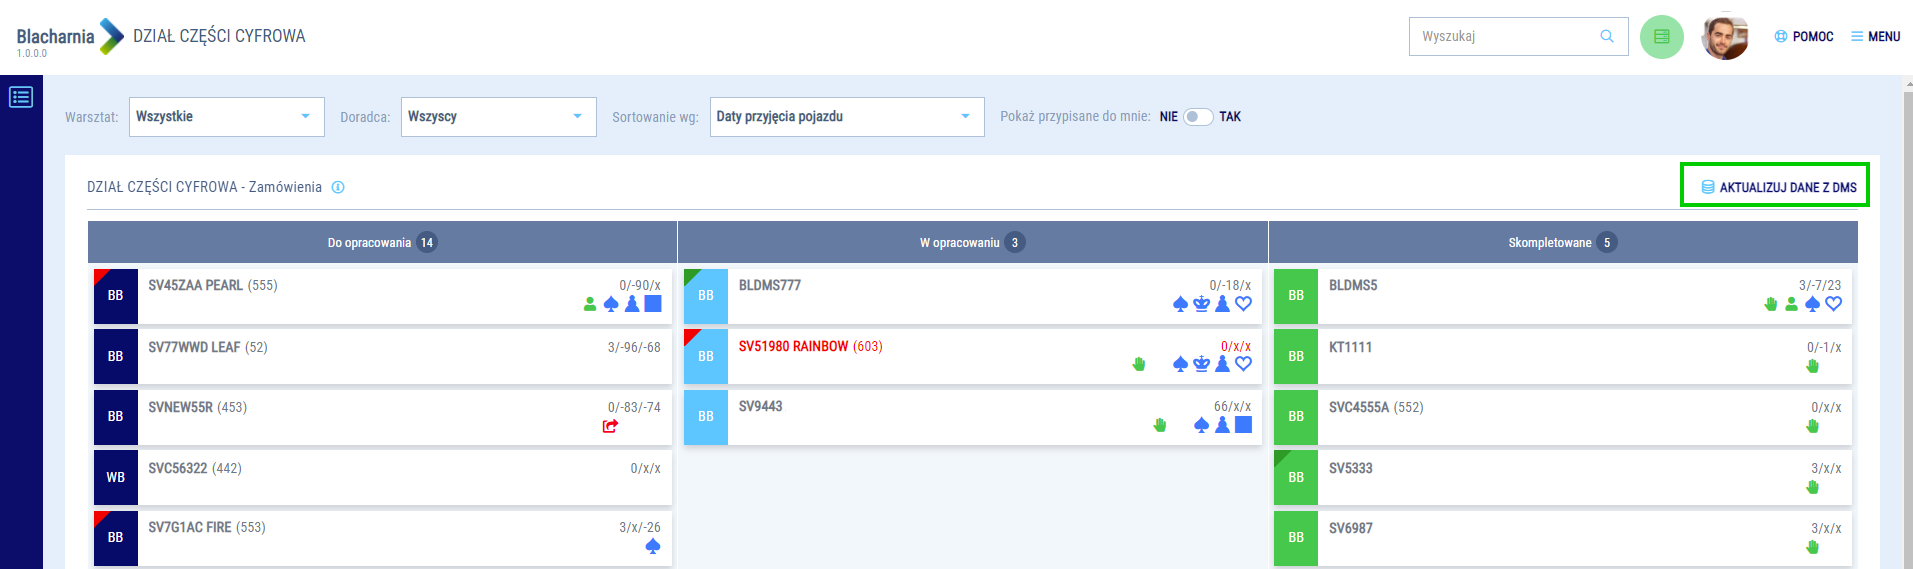Click the green list icon in header

1661,37
